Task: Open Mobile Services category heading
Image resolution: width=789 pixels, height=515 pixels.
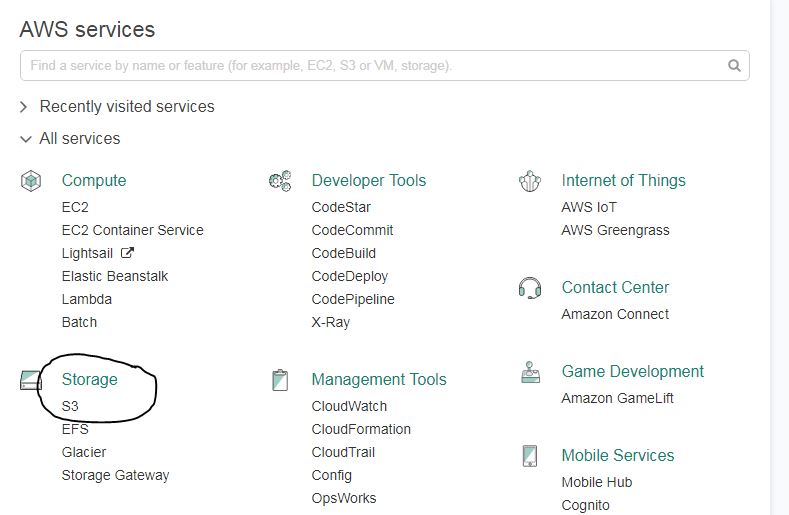Action: [x=617, y=455]
